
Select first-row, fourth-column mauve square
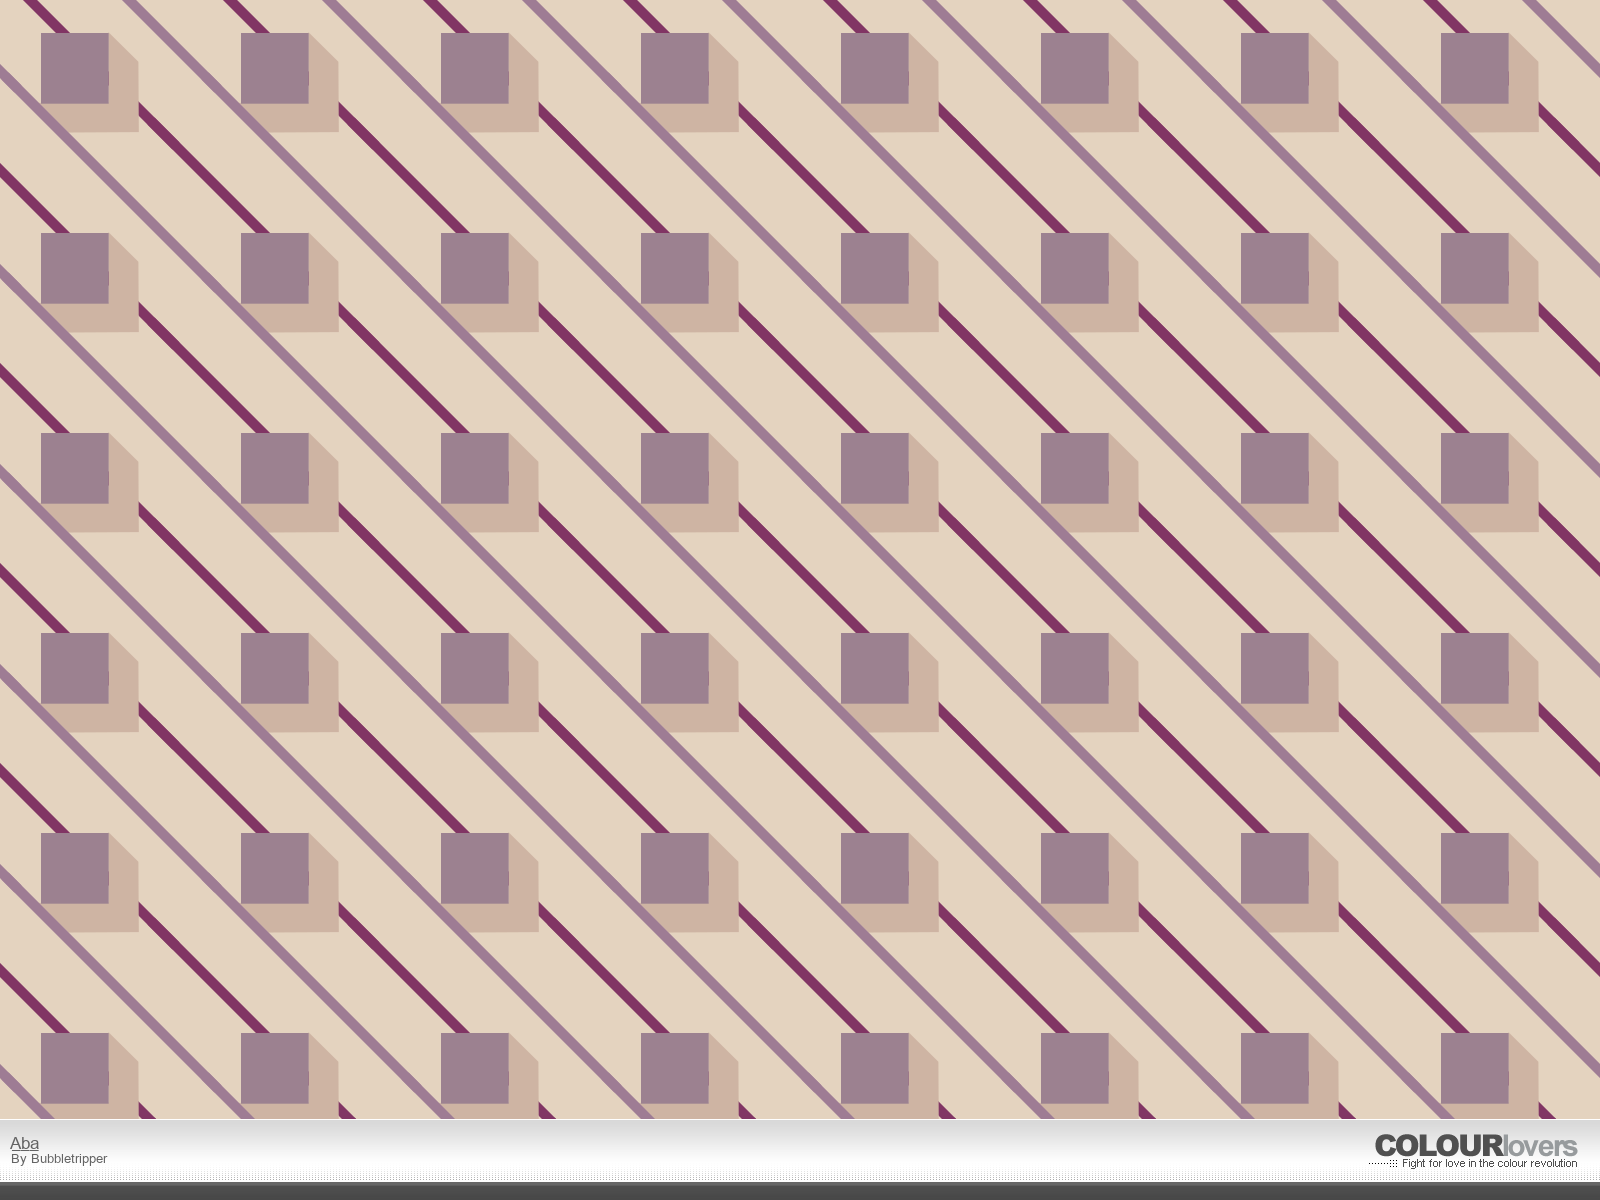(x=675, y=68)
